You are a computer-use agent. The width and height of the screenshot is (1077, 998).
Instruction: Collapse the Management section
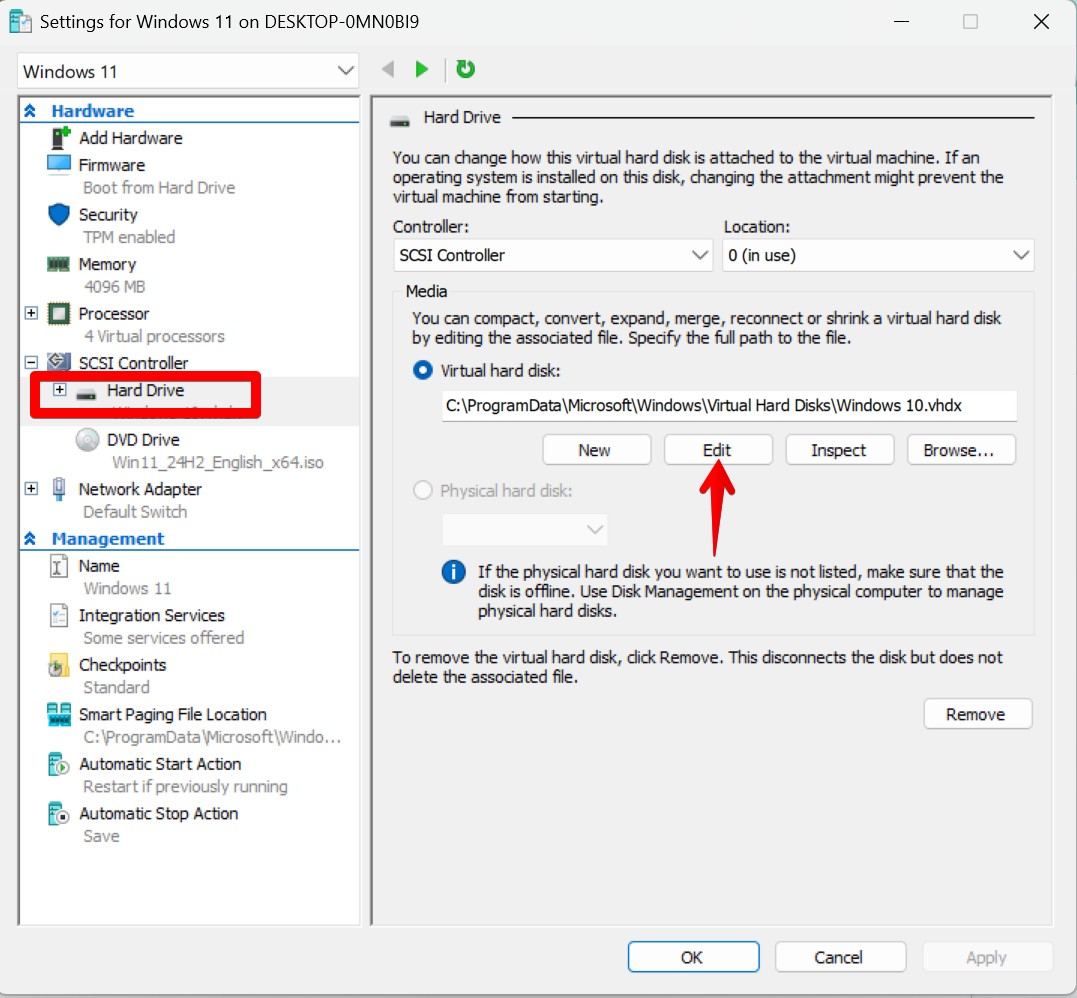pyautogui.click(x=30, y=538)
